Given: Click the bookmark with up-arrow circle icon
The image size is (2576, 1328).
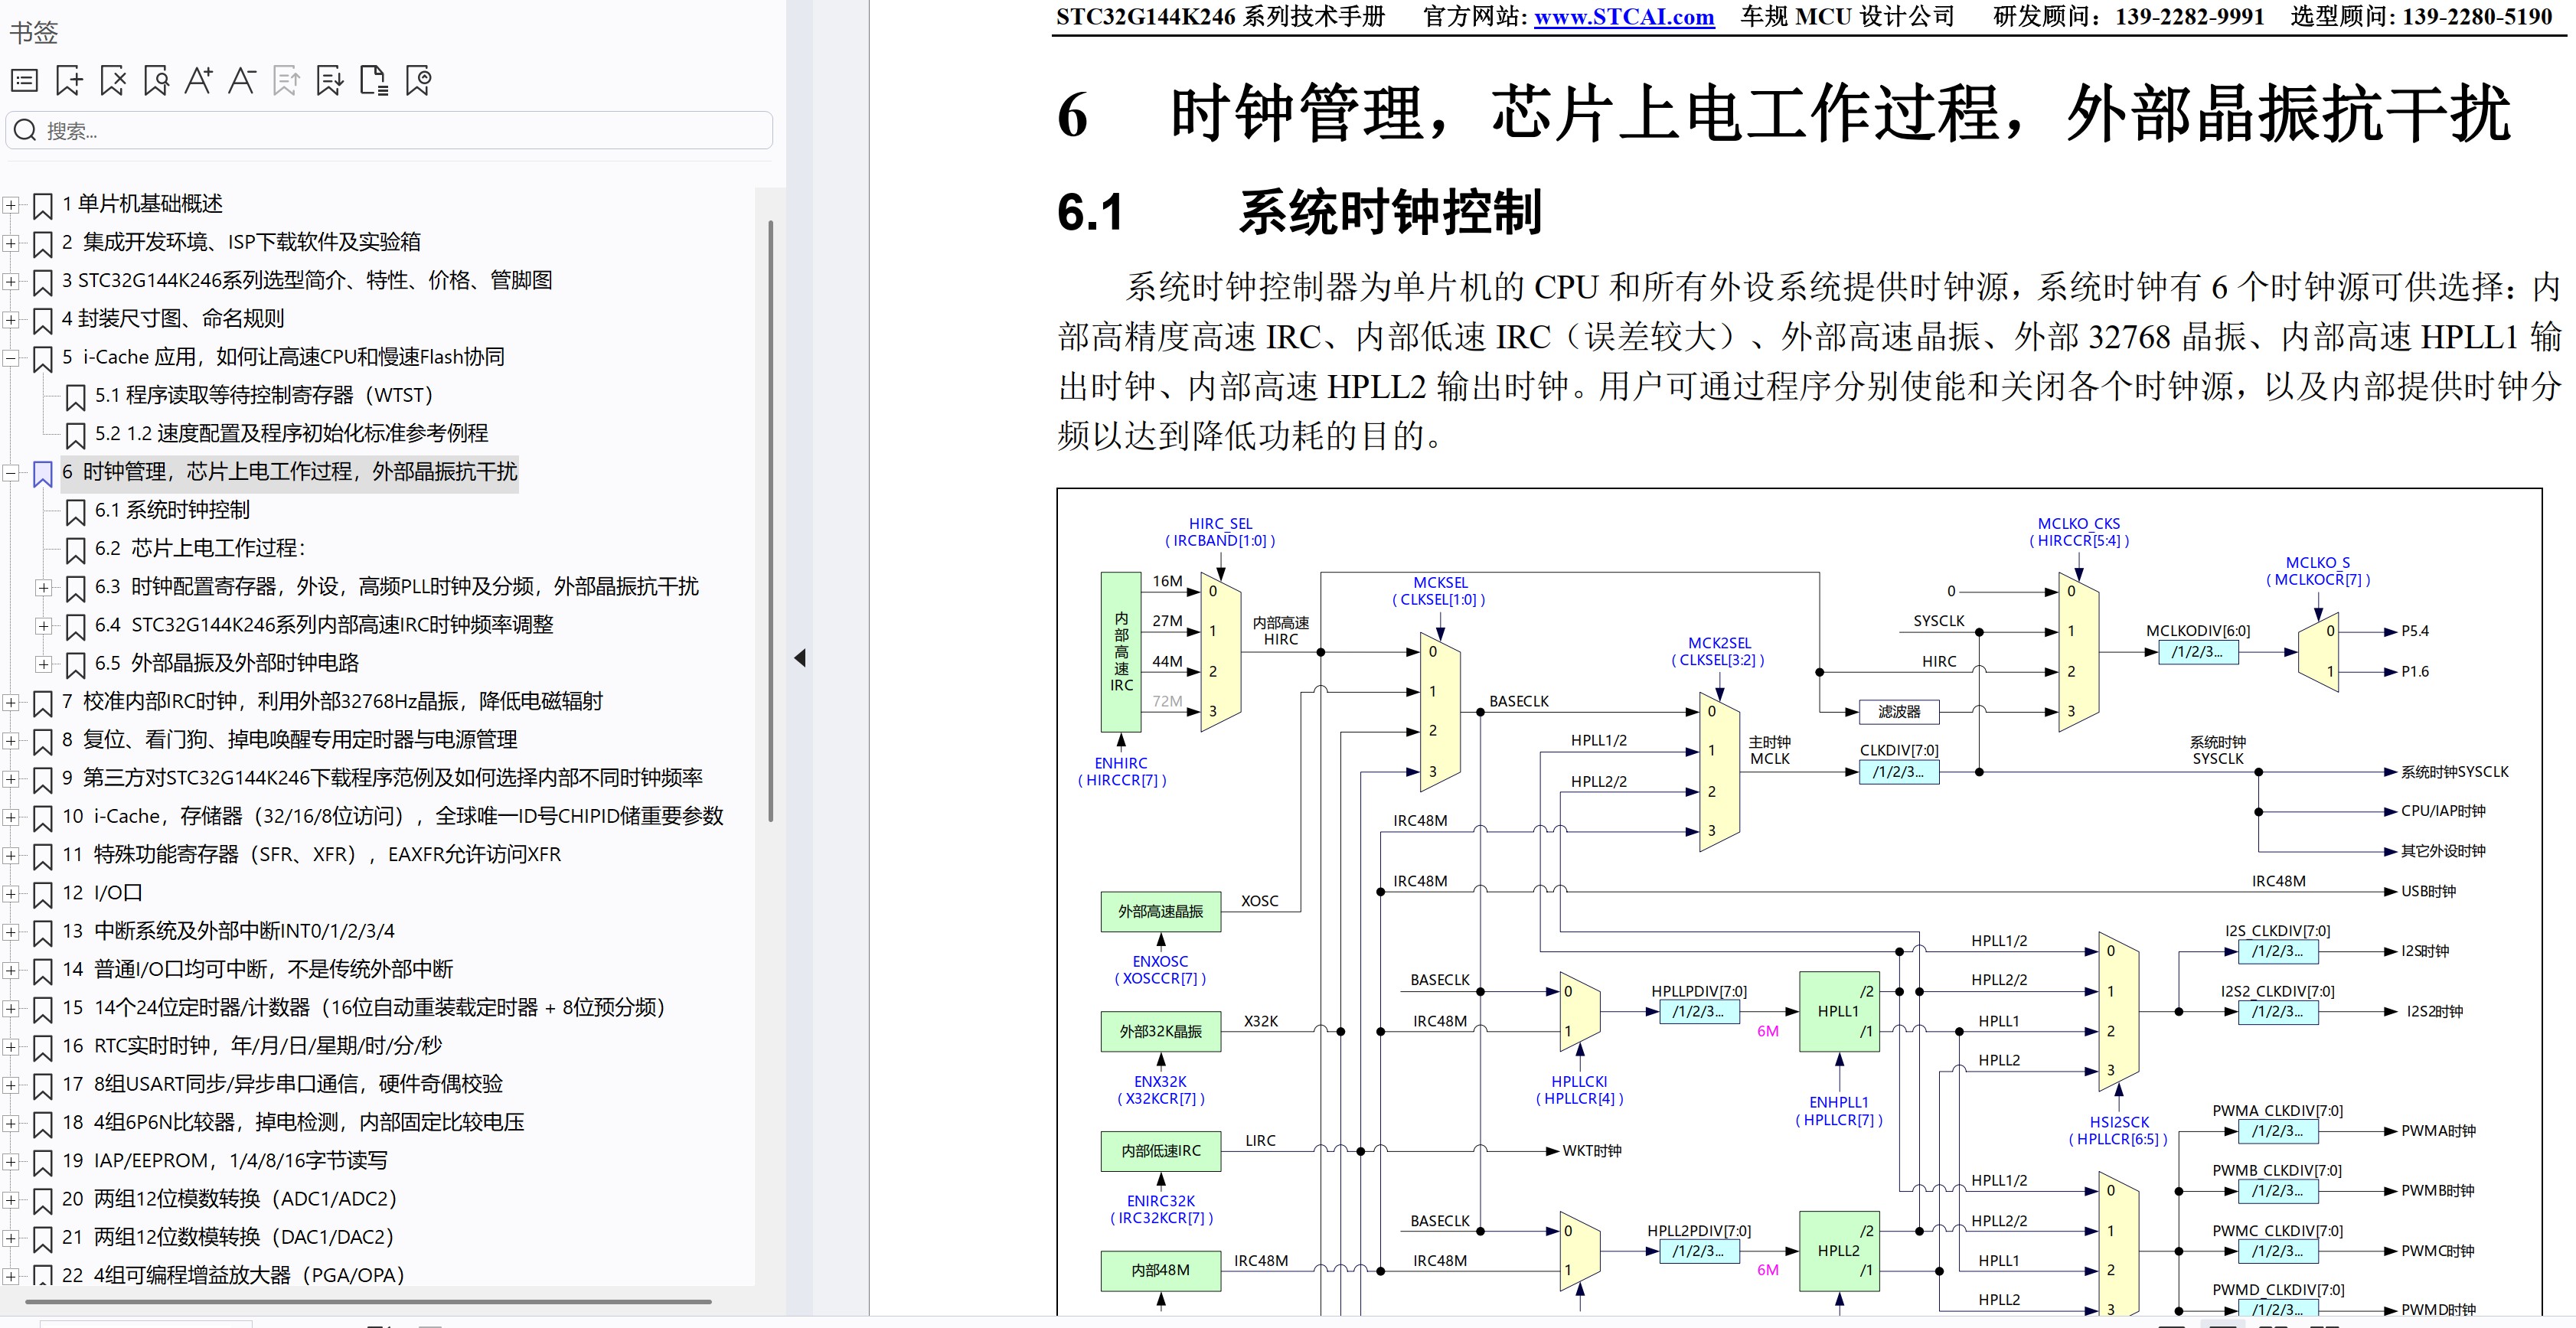Looking at the screenshot, I should (x=418, y=80).
